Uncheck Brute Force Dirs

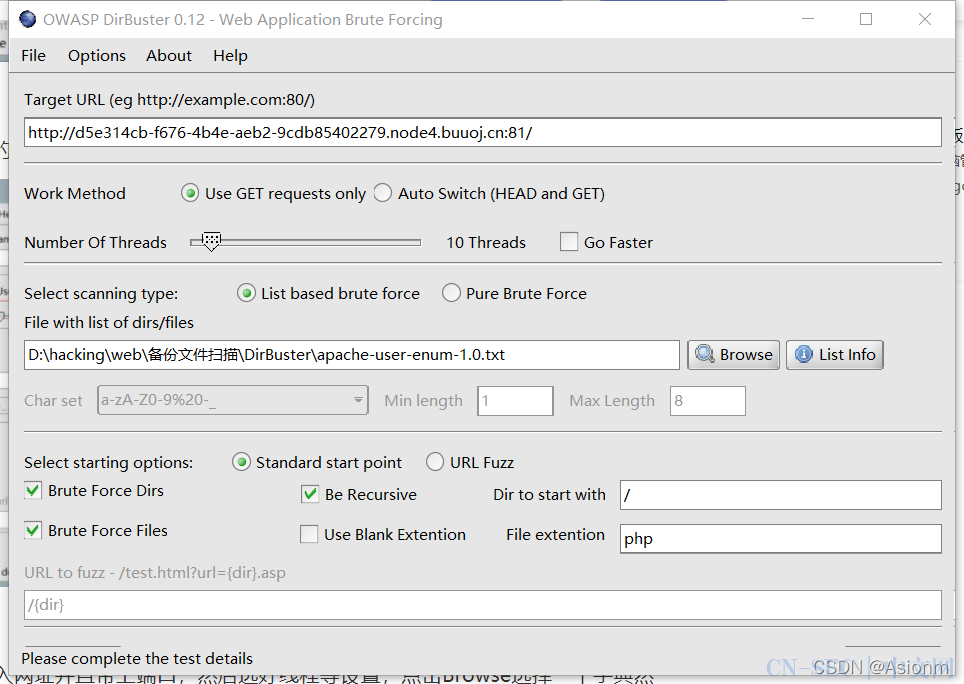[x=34, y=491]
